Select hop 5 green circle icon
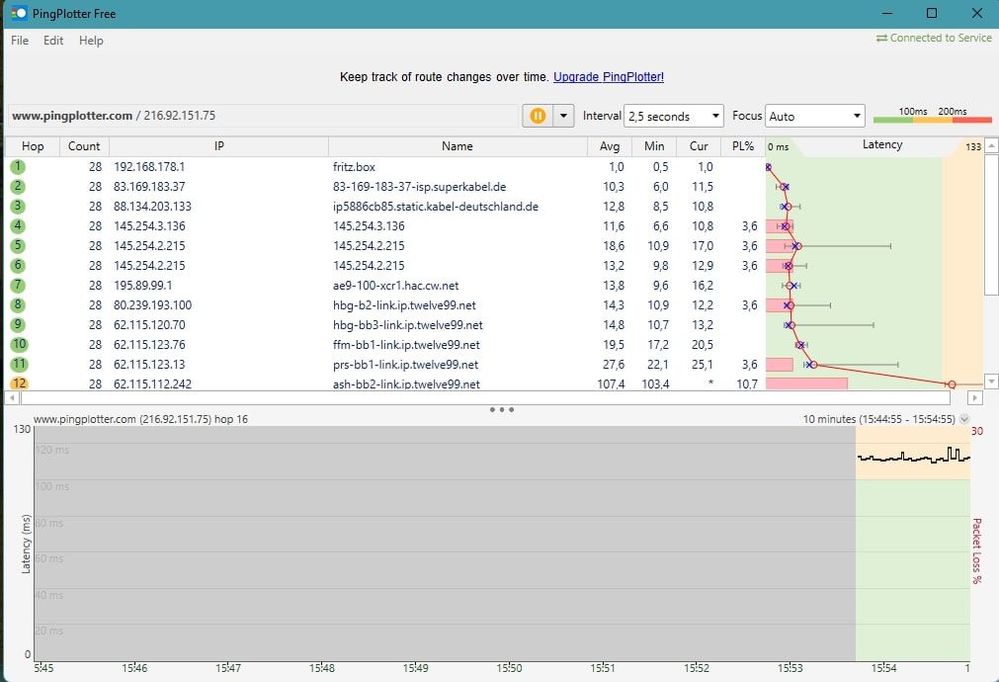999x682 pixels. 18,245
